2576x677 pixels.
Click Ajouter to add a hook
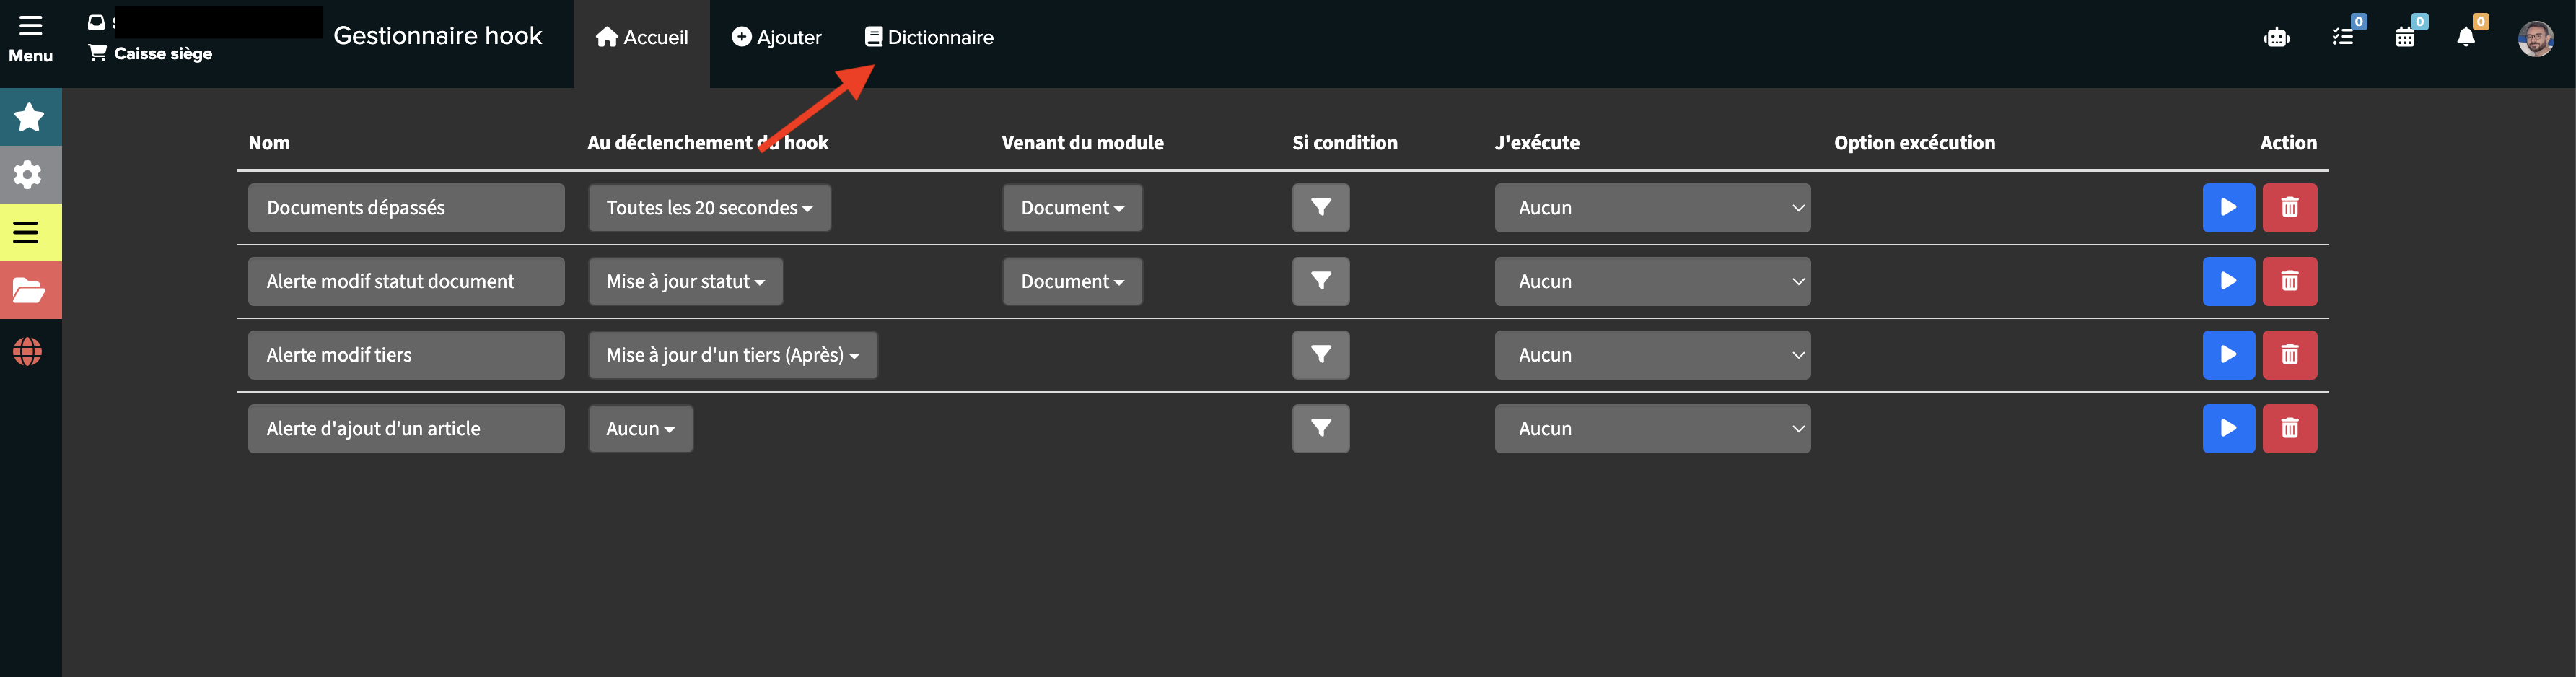pos(776,38)
